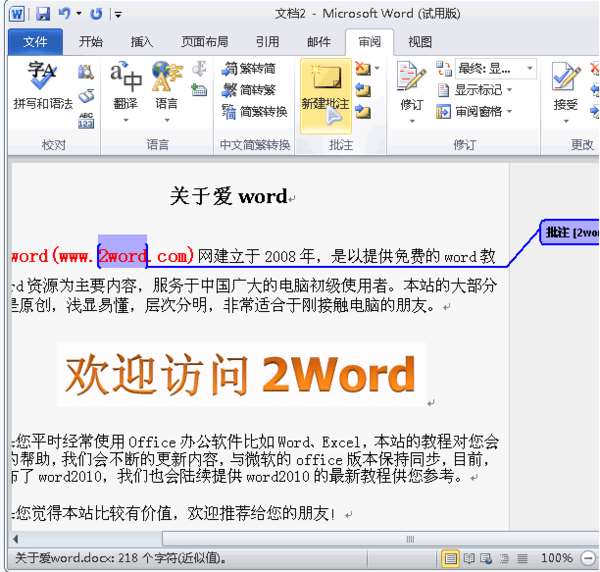
Task: Switch to Print Layout view
Action: point(450,559)
